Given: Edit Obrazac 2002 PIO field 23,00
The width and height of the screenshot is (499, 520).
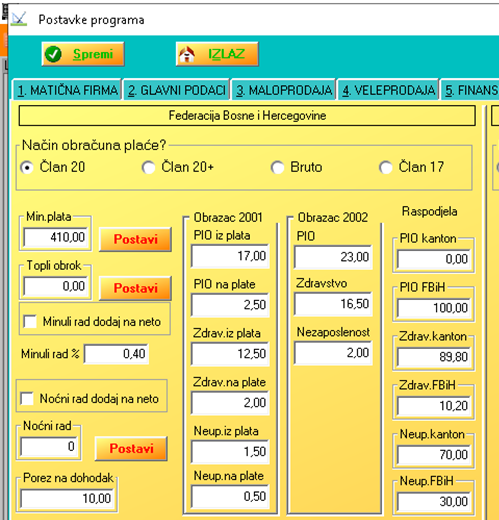Looking at the screenshot, I should (x=333, y=257).
